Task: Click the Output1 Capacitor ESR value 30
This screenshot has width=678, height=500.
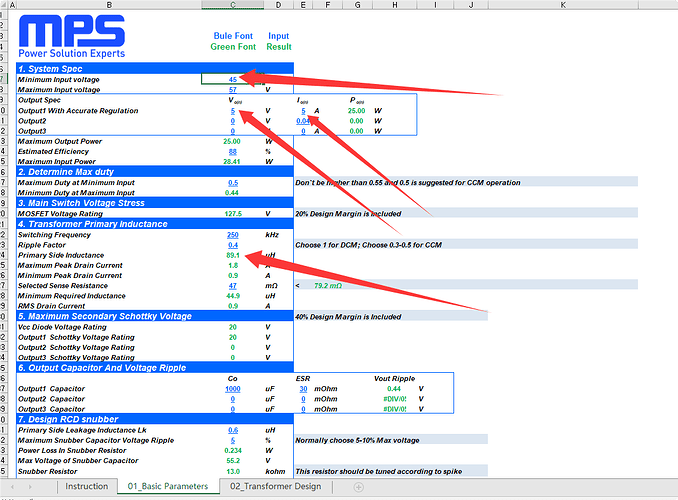Action: click(303, 389)
